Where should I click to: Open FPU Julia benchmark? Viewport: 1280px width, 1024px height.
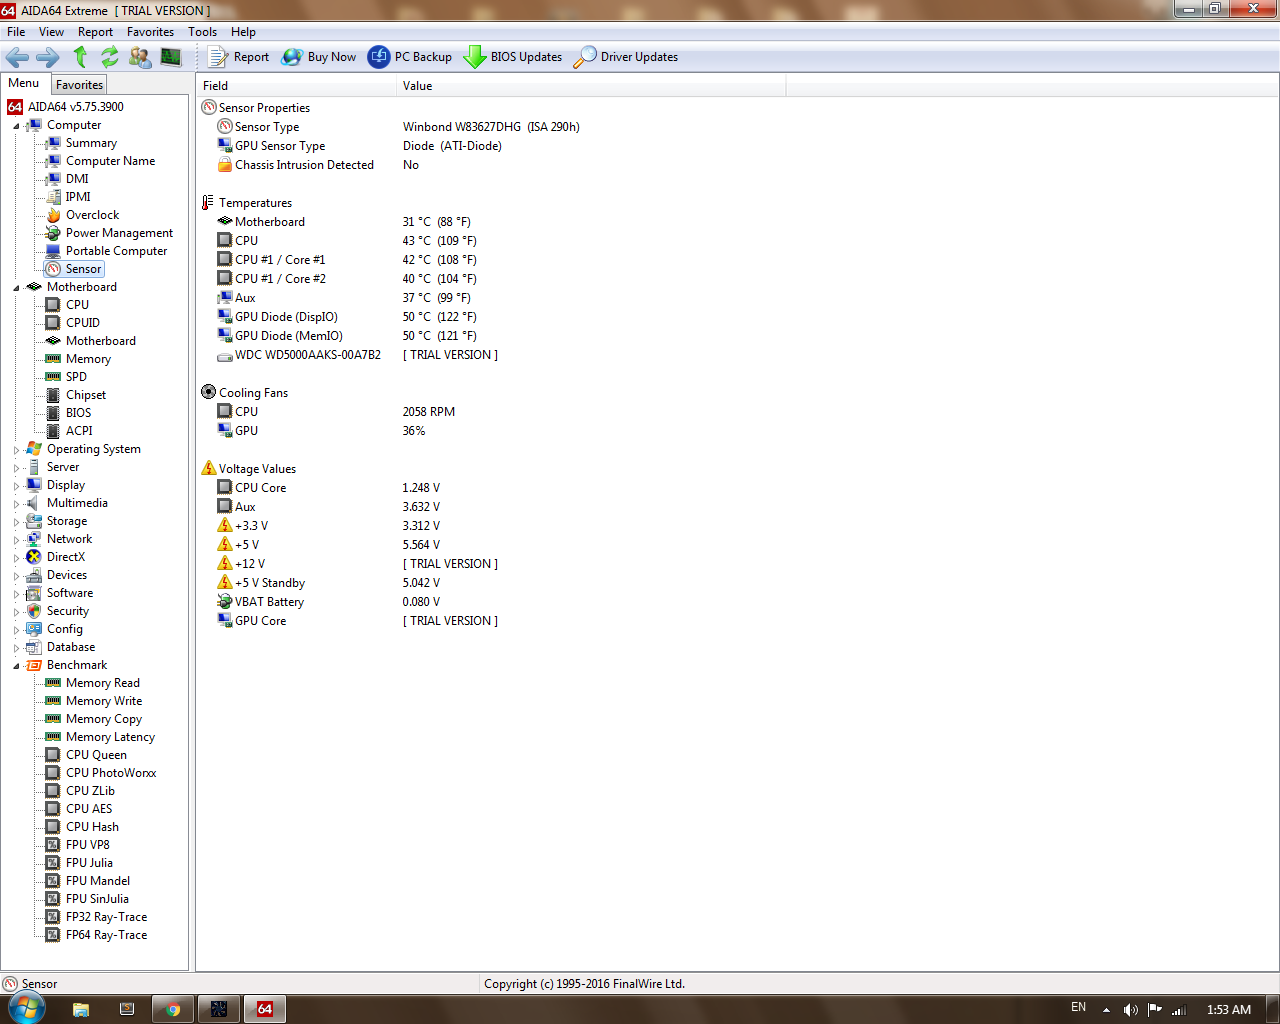pyautogui.click(x=89, y=863)
